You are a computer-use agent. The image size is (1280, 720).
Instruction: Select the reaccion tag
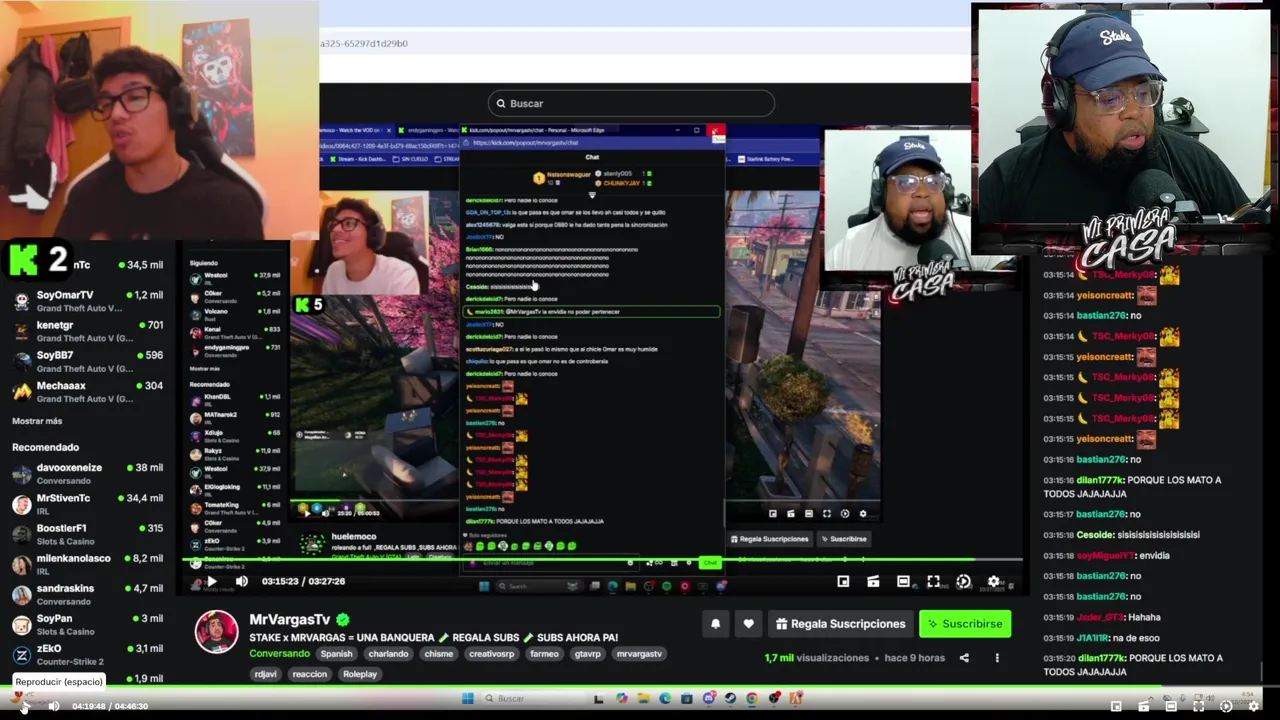[310, 674]
